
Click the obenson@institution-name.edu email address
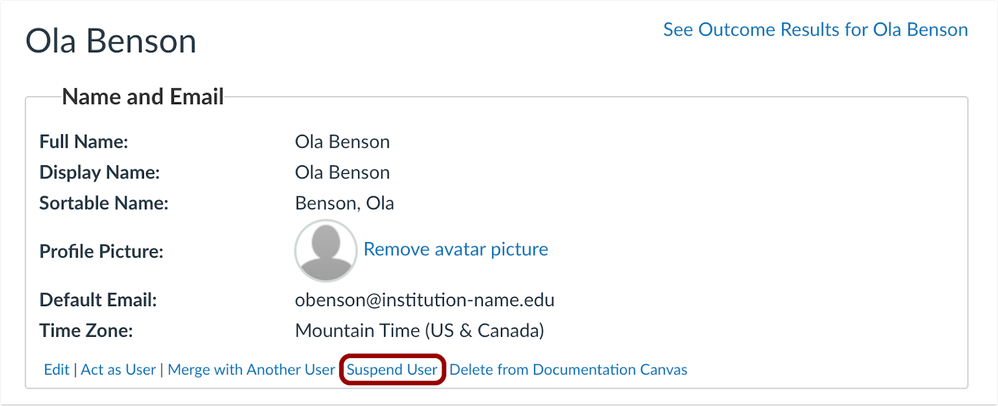coord(424,300)
